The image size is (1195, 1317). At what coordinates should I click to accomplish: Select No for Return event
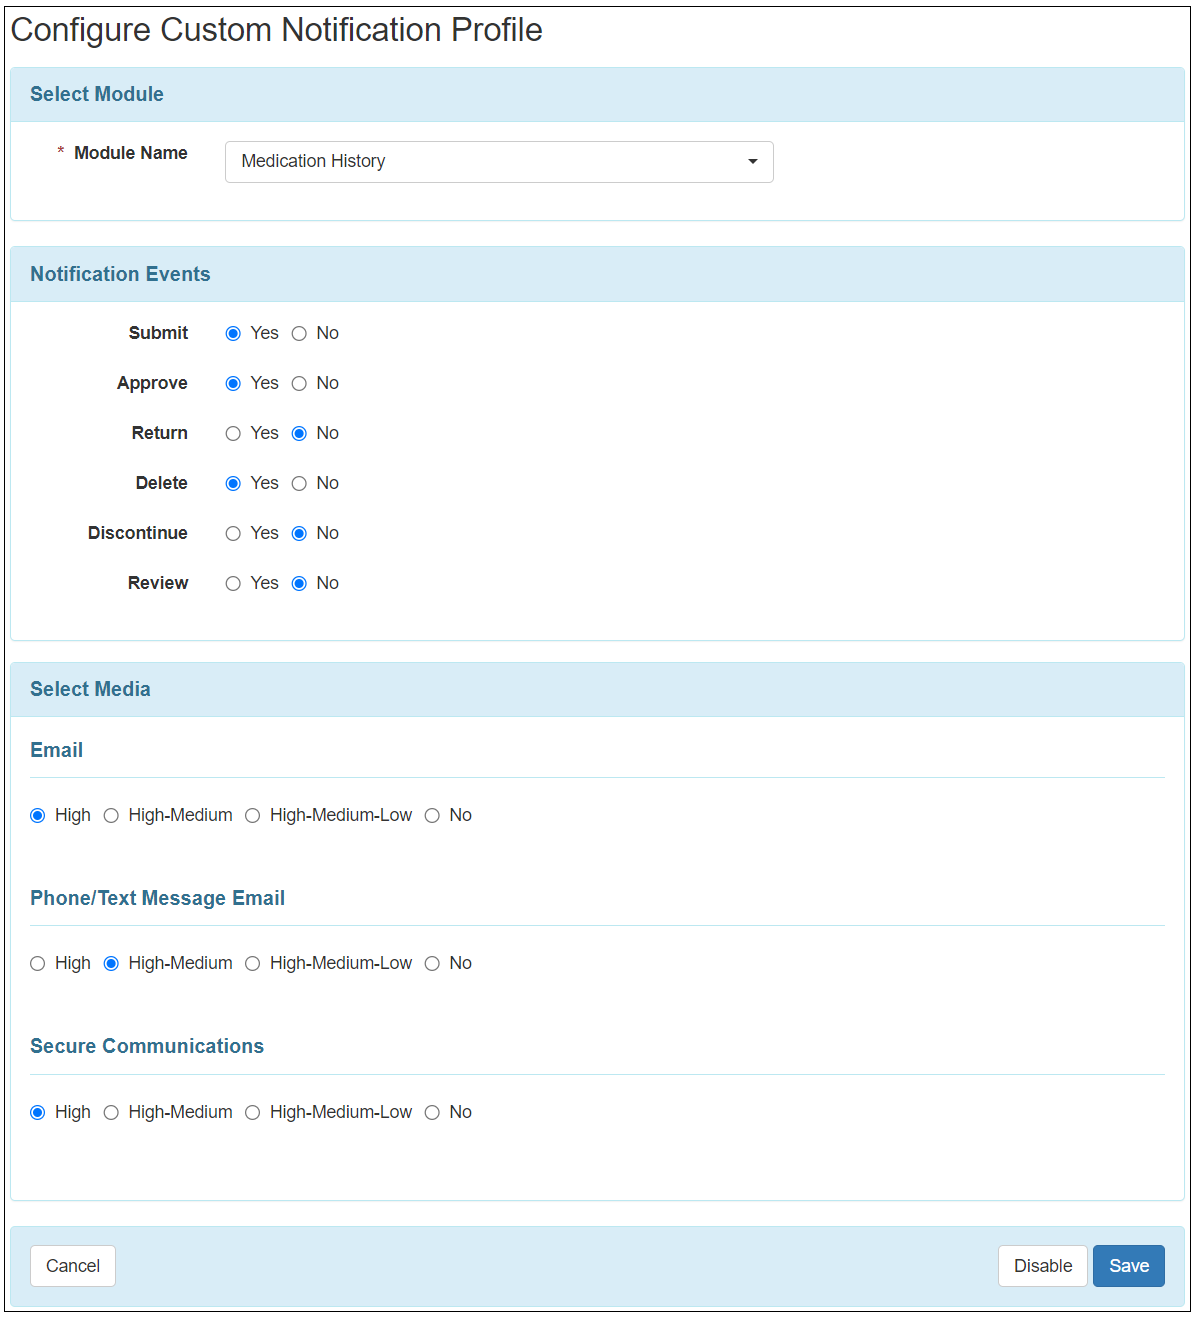[x=299, y=434]
